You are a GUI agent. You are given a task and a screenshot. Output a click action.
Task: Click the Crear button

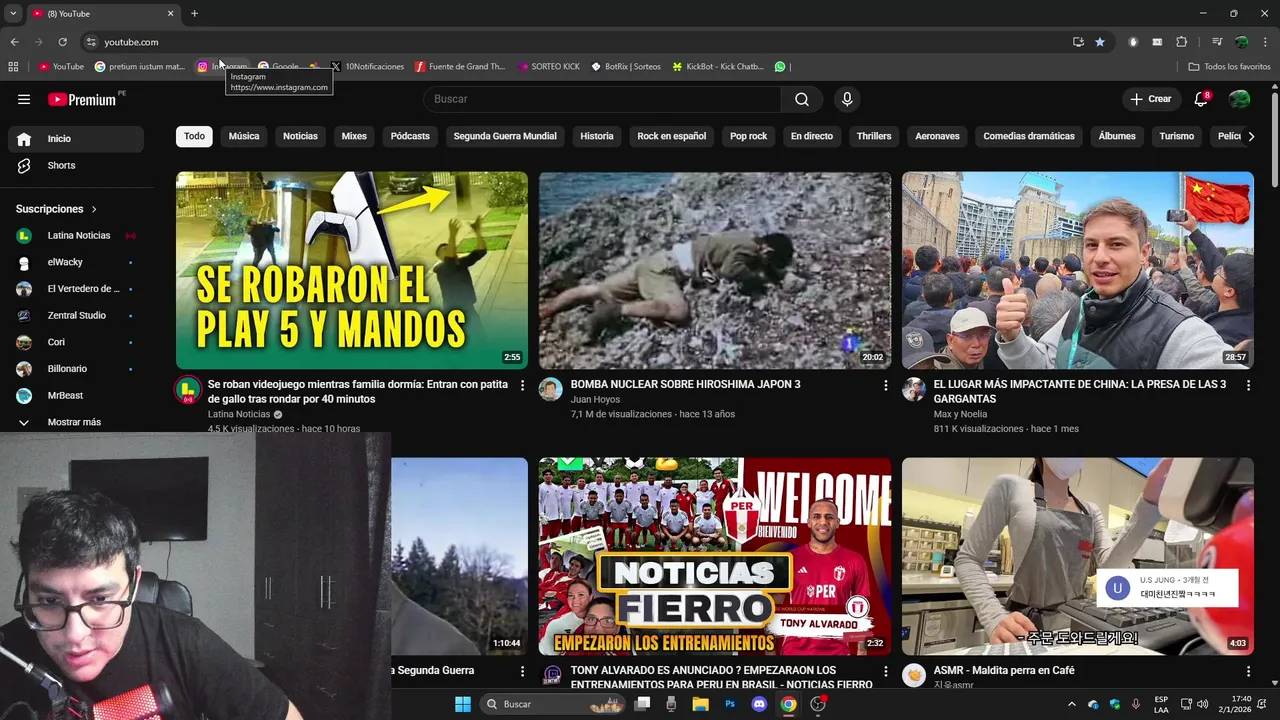(x=1150, y=99)
